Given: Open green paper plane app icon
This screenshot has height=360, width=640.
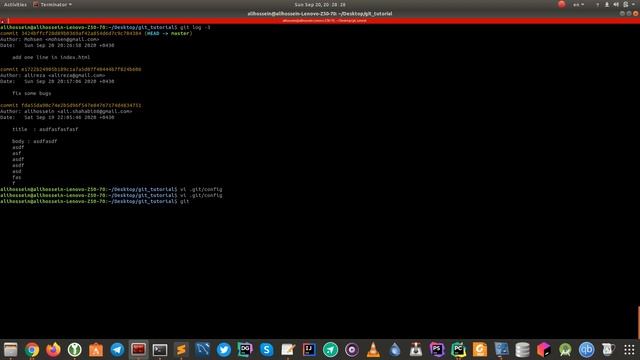Looking at the screenshot, I should 331,350.
